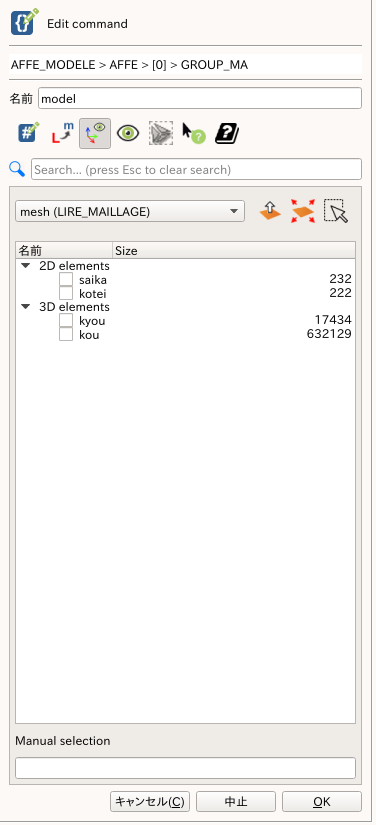
Task: Collapse the 2D elements tree node
Action: tap(26, 266)
